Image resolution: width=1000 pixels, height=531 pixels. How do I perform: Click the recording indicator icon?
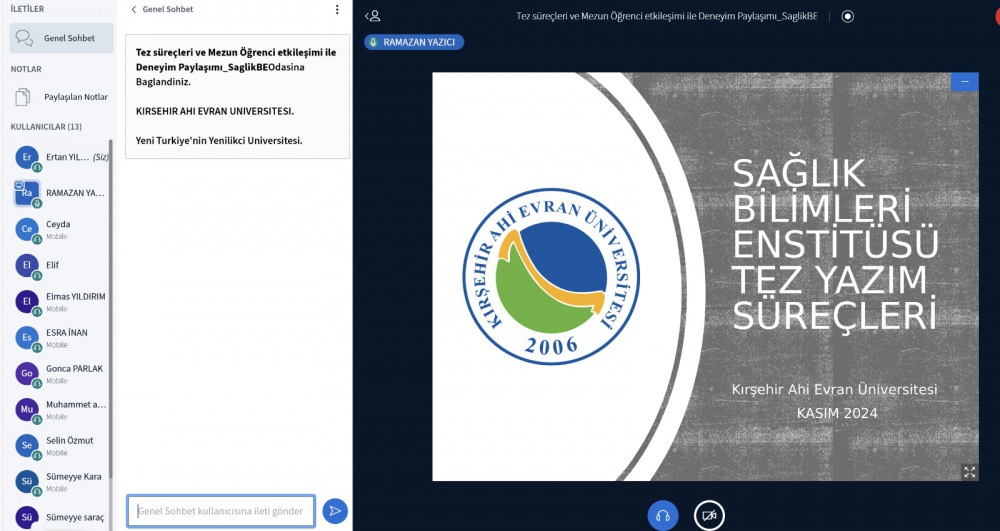pyautogui.click(x=848, y=17)
